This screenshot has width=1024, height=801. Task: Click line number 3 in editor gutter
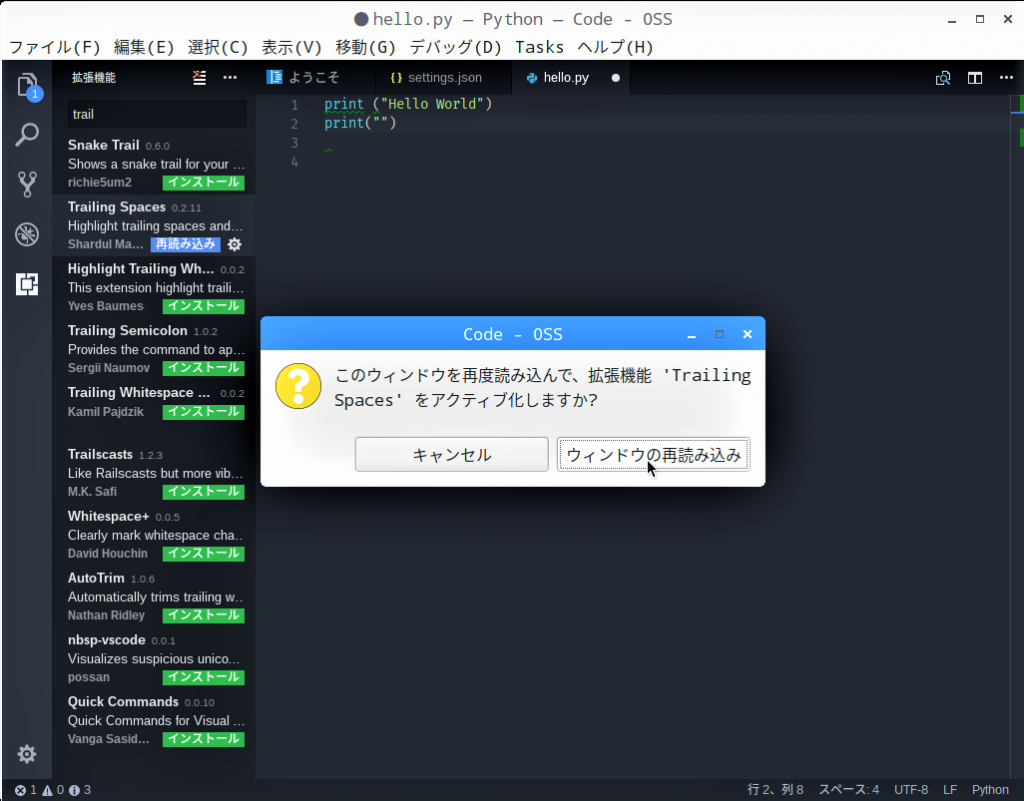point(295,143)
